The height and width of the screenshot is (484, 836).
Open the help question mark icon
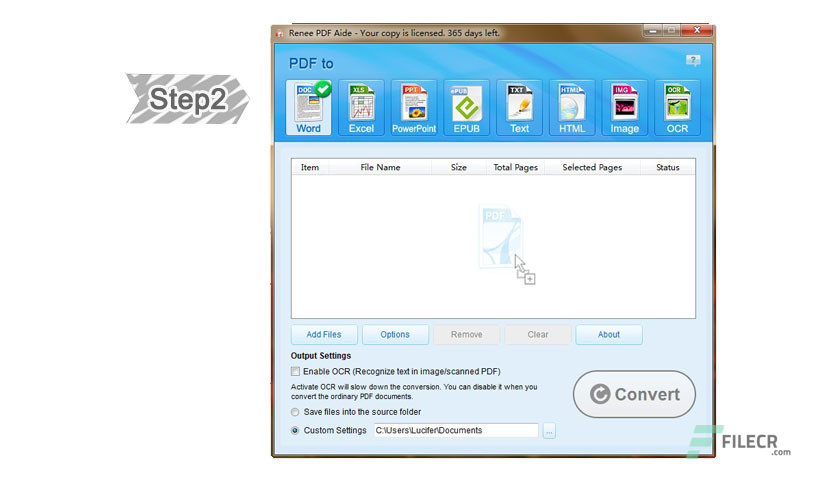pyautogui.click(x=693, y=60)
